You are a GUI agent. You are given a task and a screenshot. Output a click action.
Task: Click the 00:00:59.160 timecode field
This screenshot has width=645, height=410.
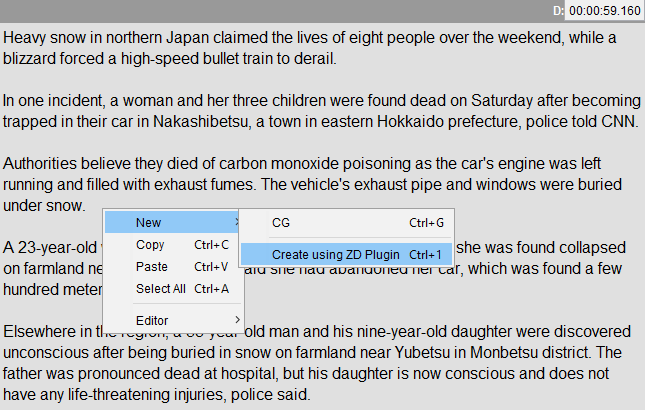click(x=605, y=11)
